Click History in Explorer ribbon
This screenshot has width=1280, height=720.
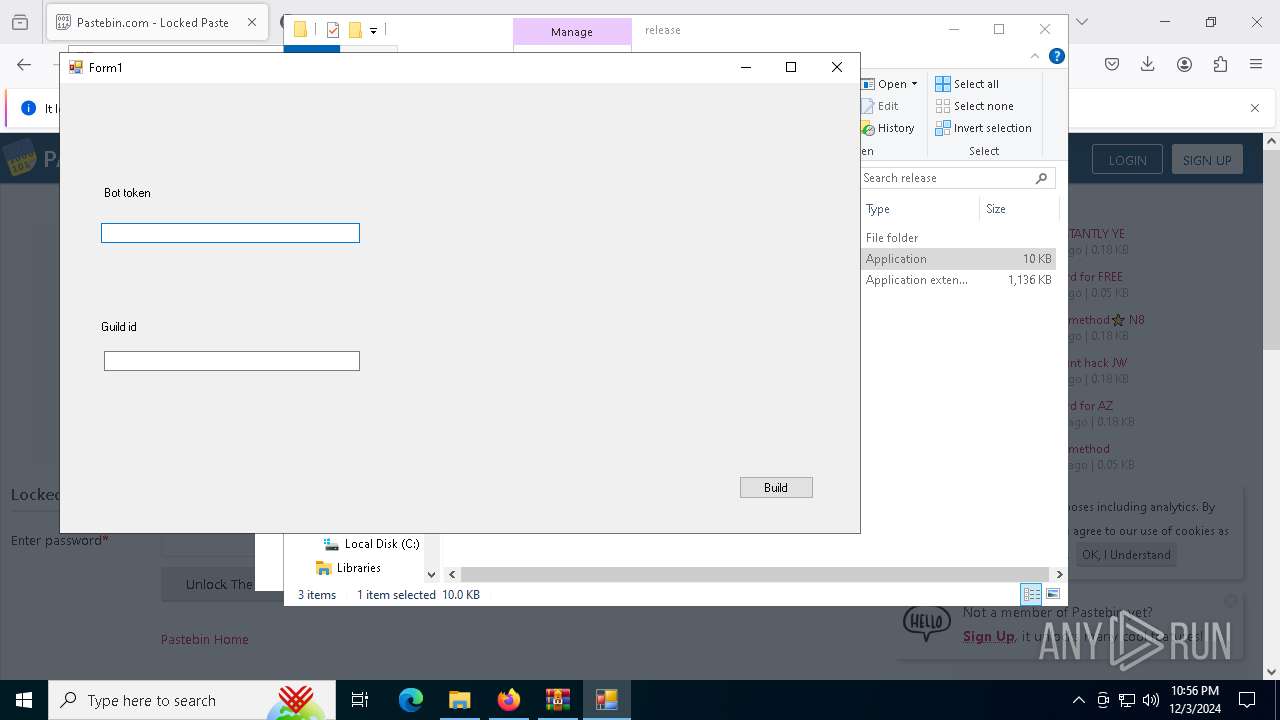click(x=888, y=128)
